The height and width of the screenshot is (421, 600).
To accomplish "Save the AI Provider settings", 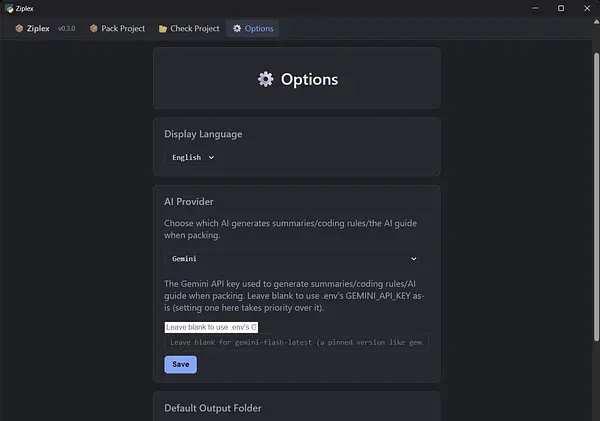I will point(181,364).
